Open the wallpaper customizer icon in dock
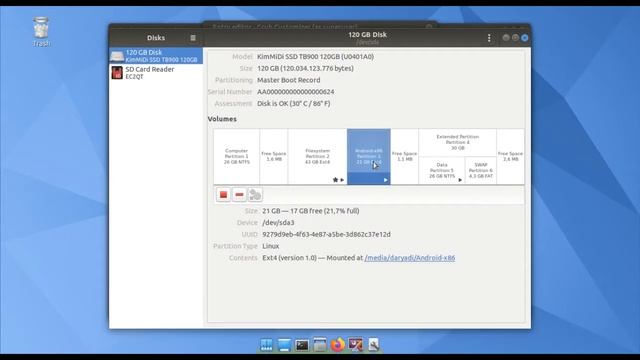This screenshot has width=640, height=360. 356,345
